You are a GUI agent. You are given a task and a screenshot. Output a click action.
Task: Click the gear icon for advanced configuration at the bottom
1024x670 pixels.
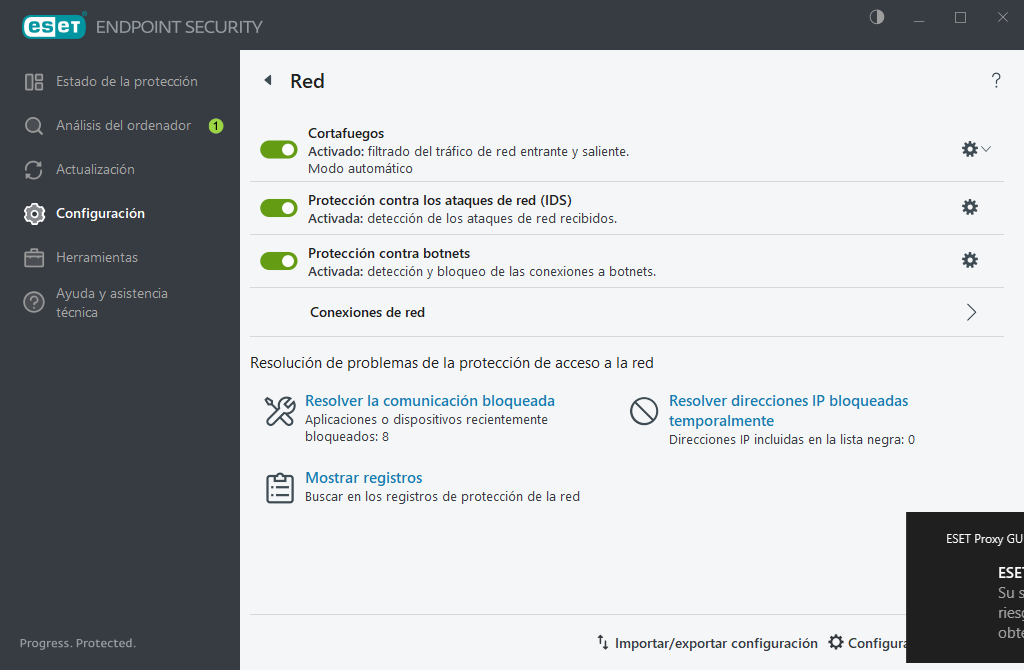836,642
